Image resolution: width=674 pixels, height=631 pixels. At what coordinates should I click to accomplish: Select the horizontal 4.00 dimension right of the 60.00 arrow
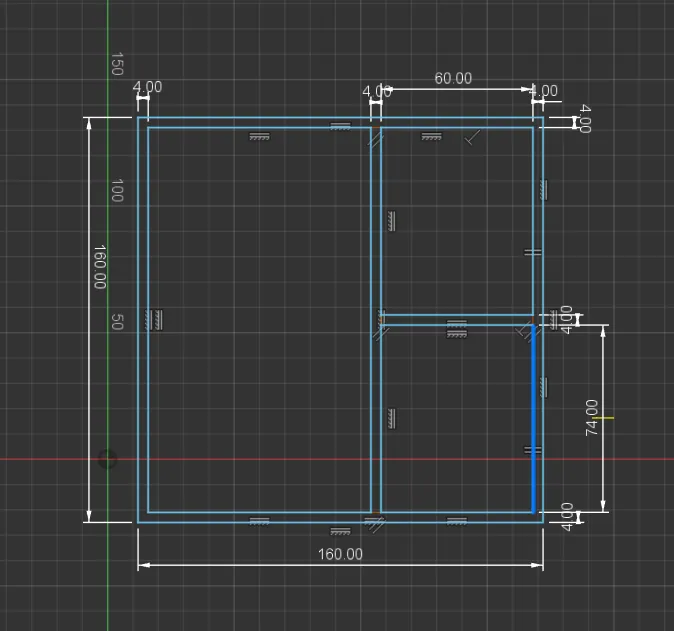click(x=544, y=91)
